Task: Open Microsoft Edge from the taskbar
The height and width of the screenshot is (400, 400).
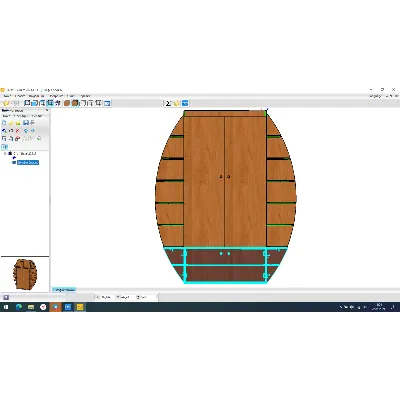Action: point(19,307)
